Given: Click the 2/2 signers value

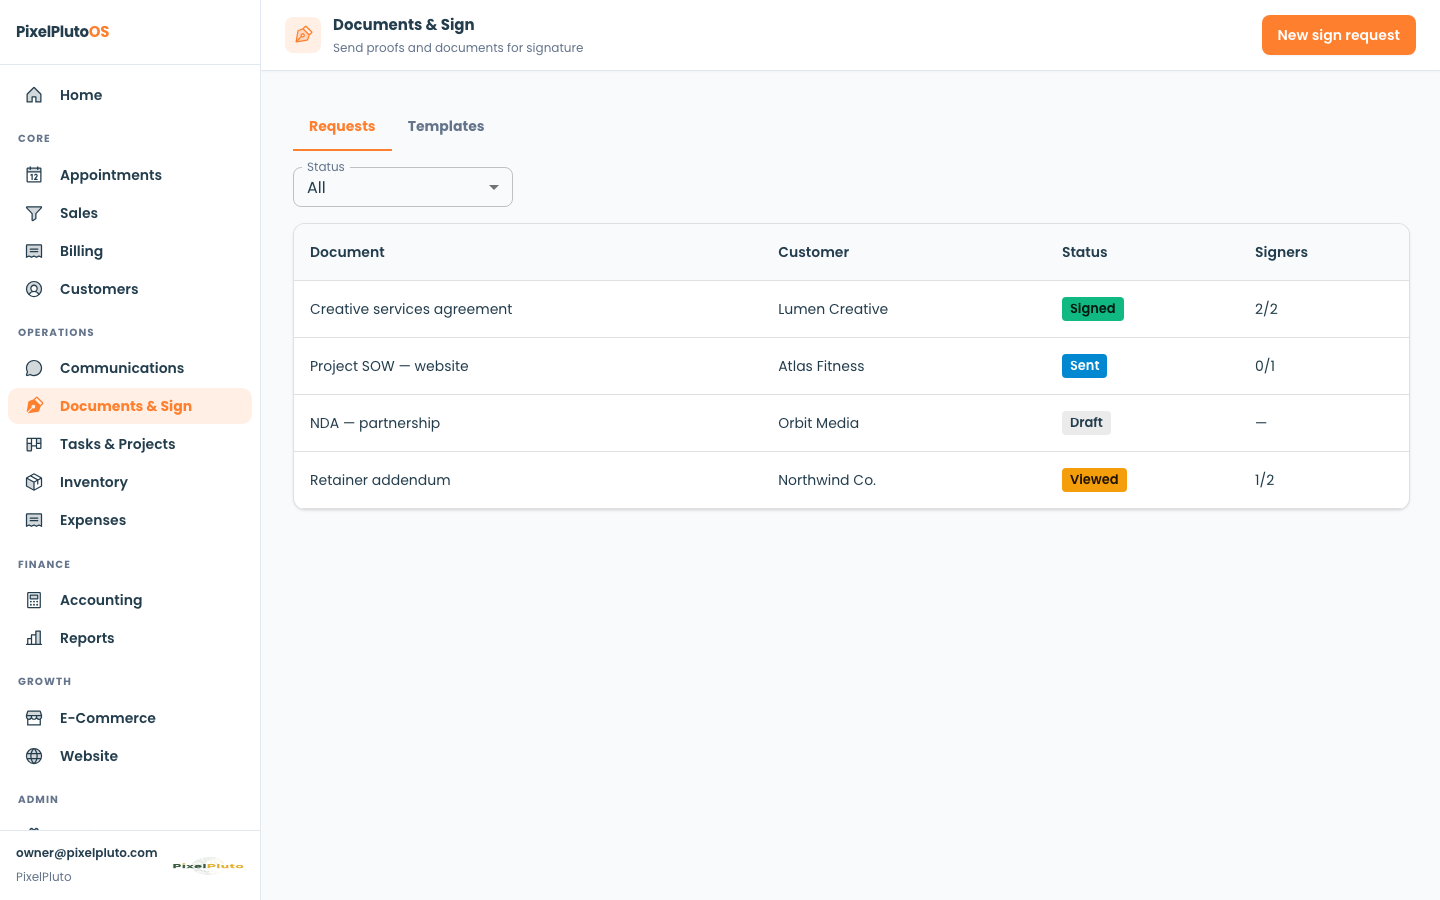Looking at the screenshot, I should coord(1266,309).
